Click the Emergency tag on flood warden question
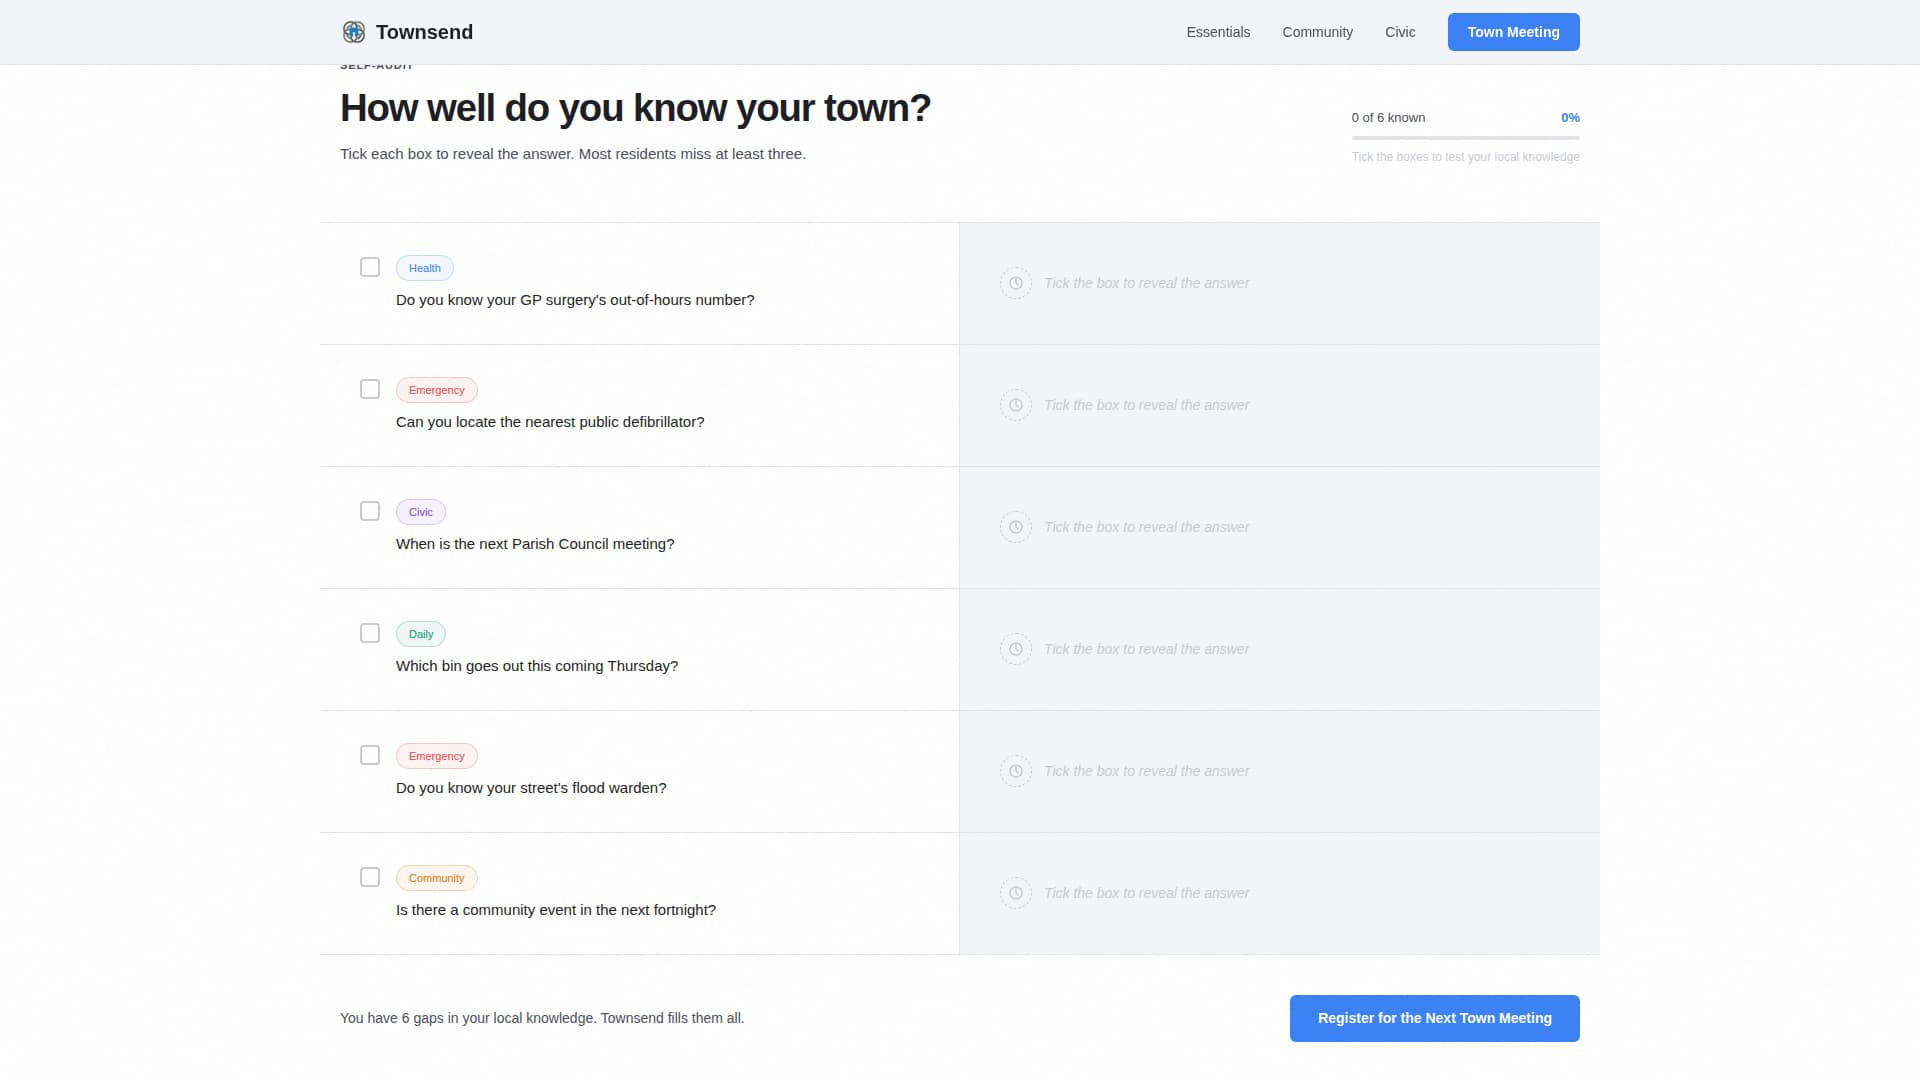 pos(437,756)
